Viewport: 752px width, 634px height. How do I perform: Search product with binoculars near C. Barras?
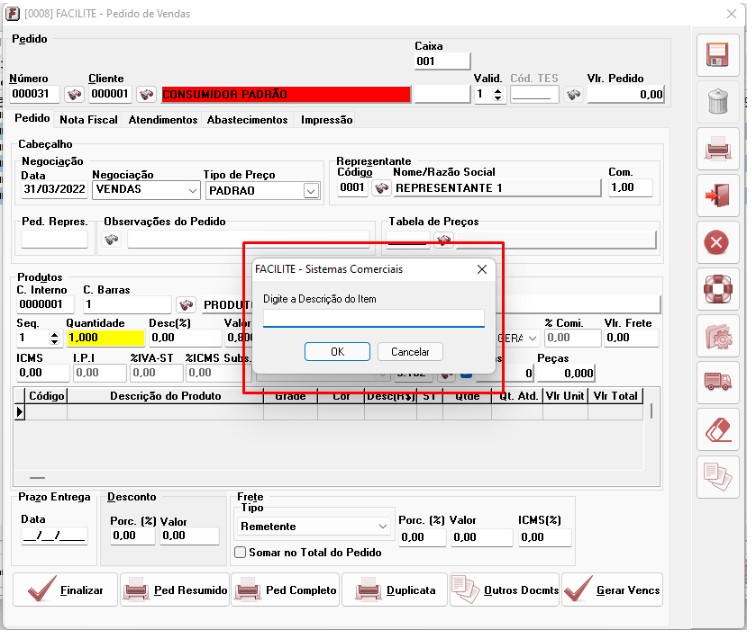click(x=186, y=304)
